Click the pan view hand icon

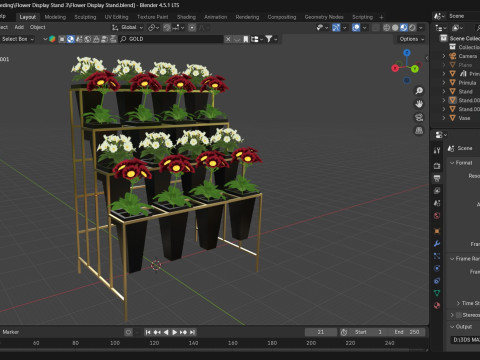click(x=419, y=104)
